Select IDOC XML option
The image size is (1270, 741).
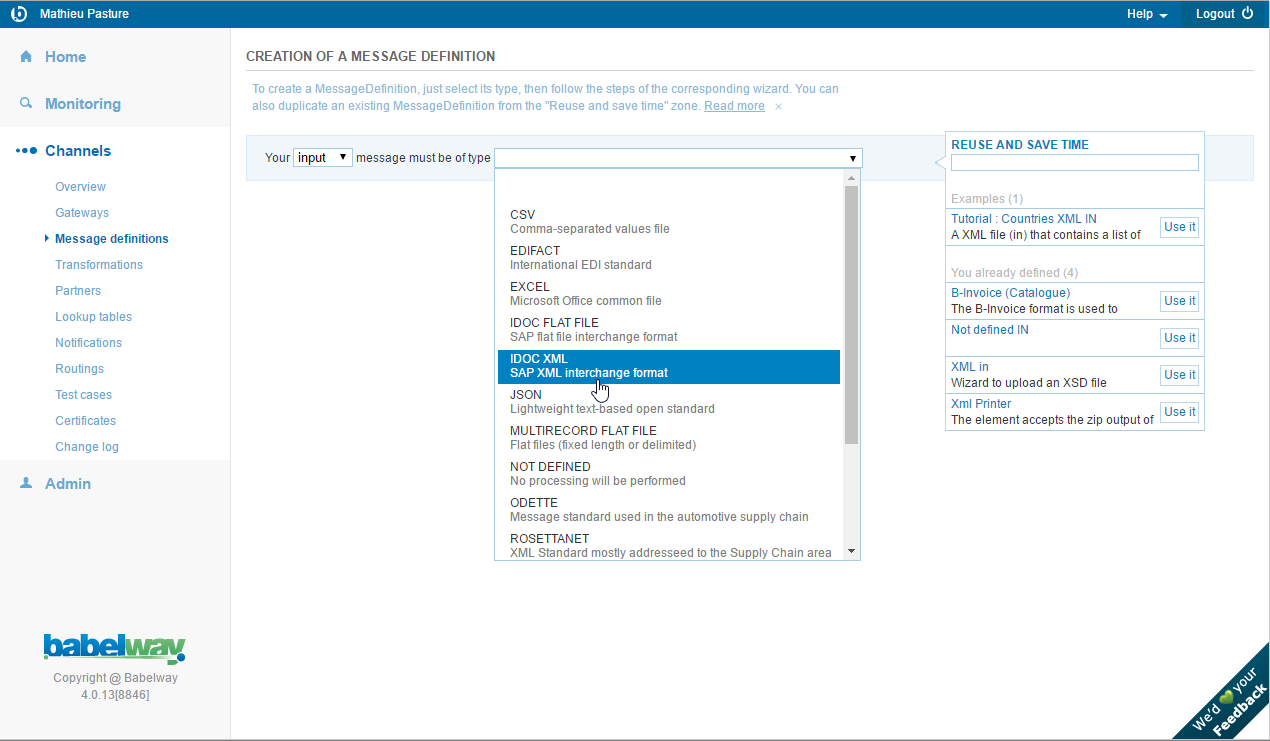(669, 366)
